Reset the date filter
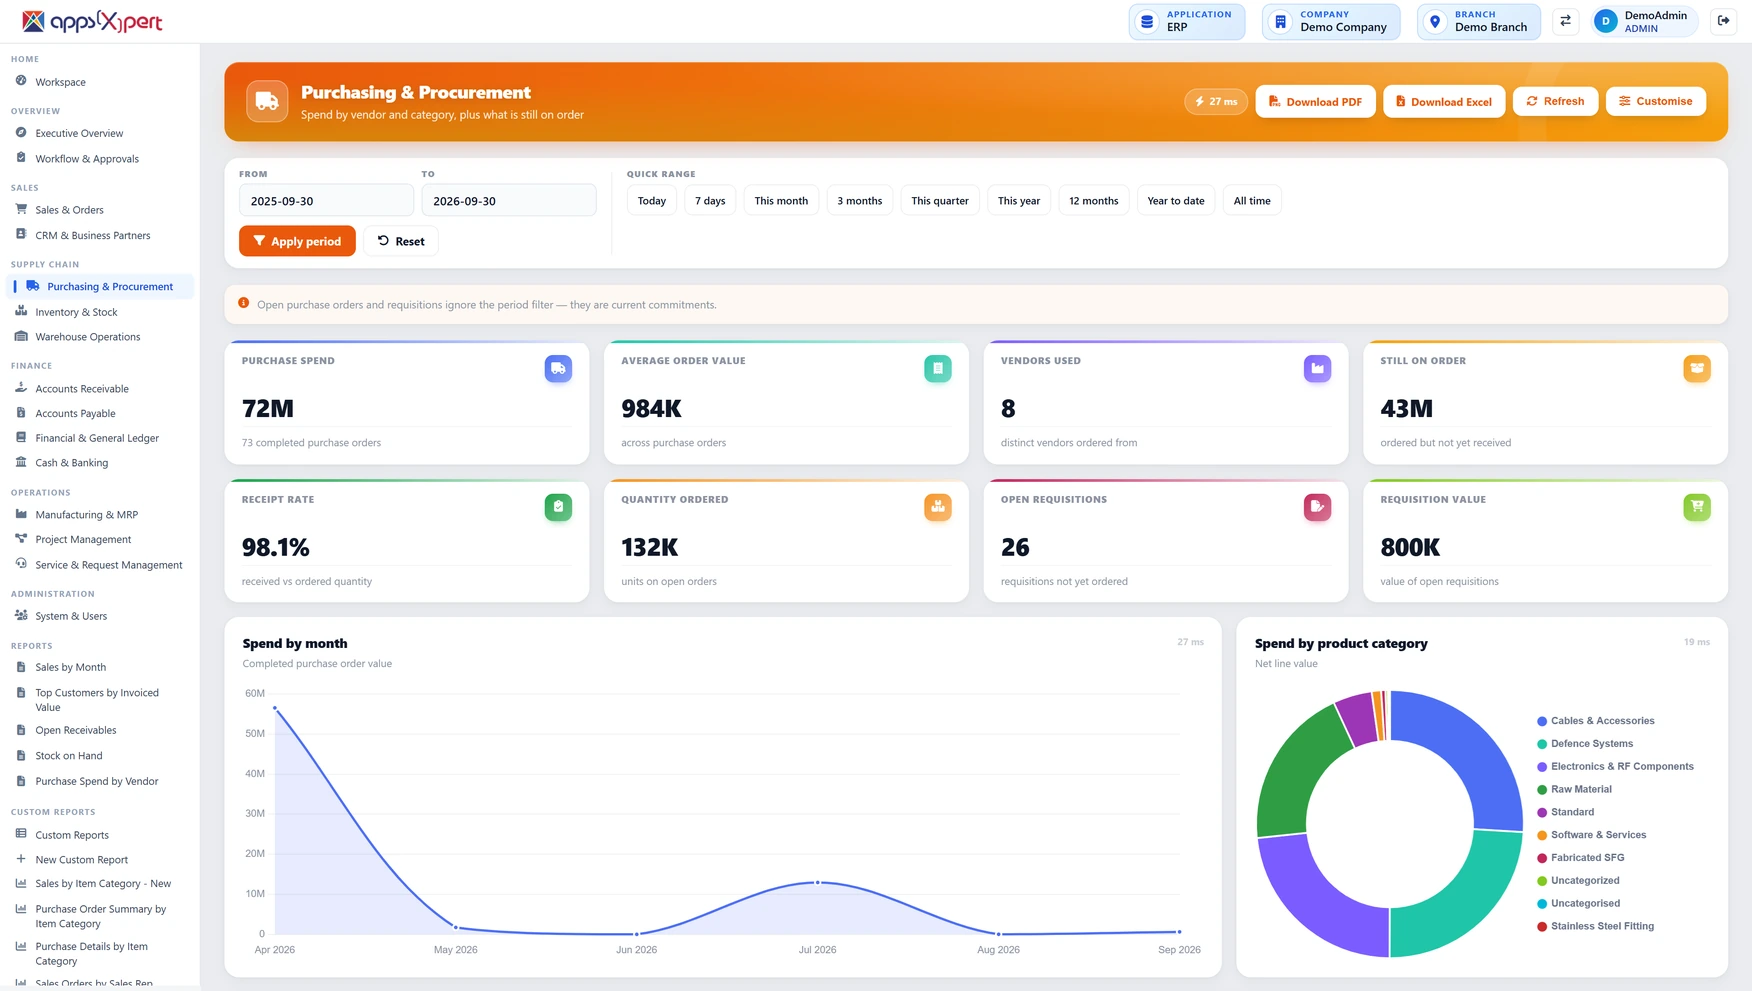1752x991 pixels. coord(401,241)
